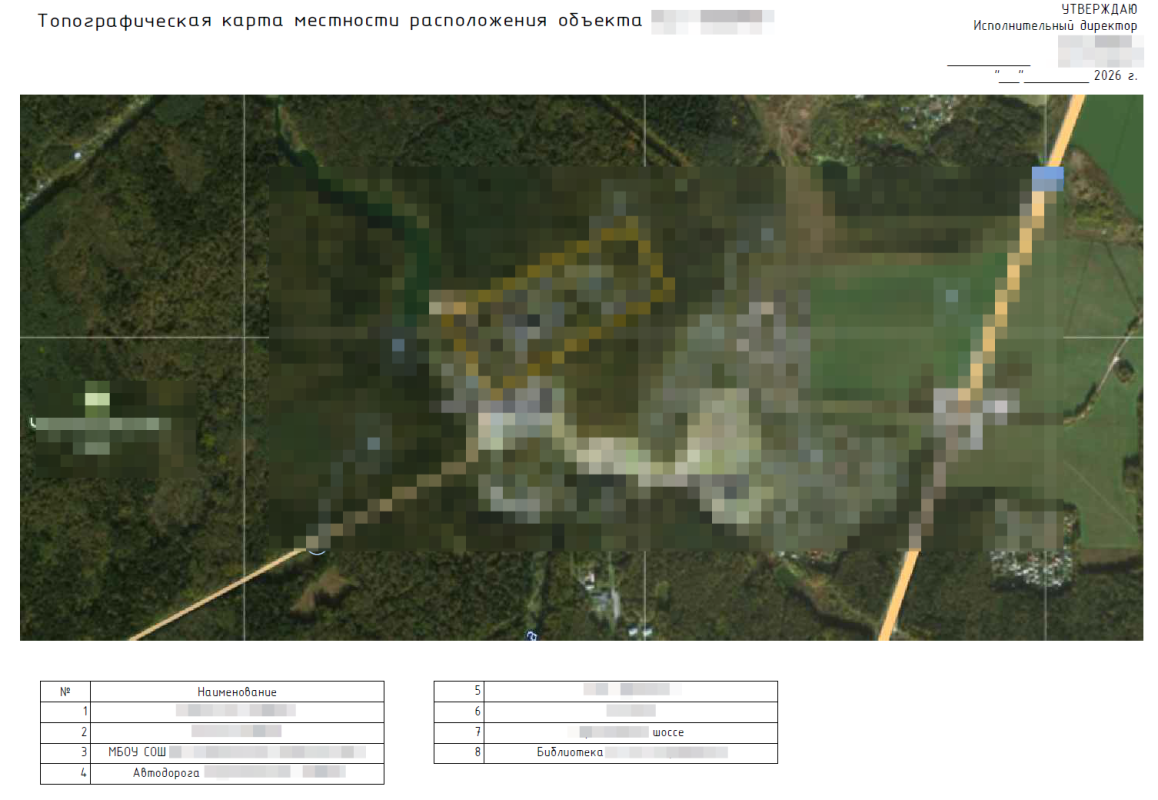This screenshot has width=1158, height=800.
Task: Click the number 5 cell in legend table
Action: (459, 691)
